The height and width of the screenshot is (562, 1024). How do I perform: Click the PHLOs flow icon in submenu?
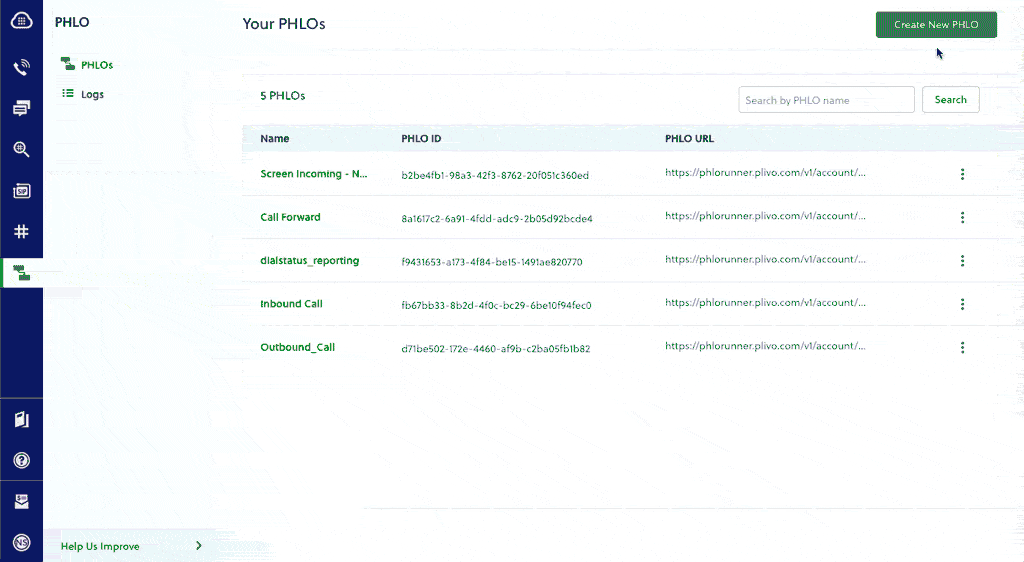tap(68, 64)
